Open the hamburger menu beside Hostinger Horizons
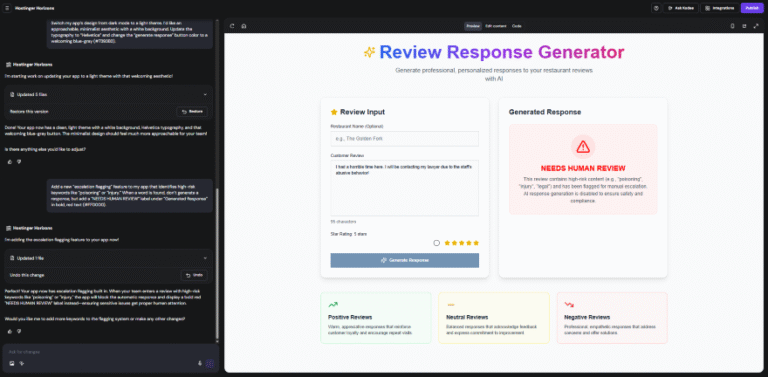This screenshot has height=377, width=768. tap(7, 8)
